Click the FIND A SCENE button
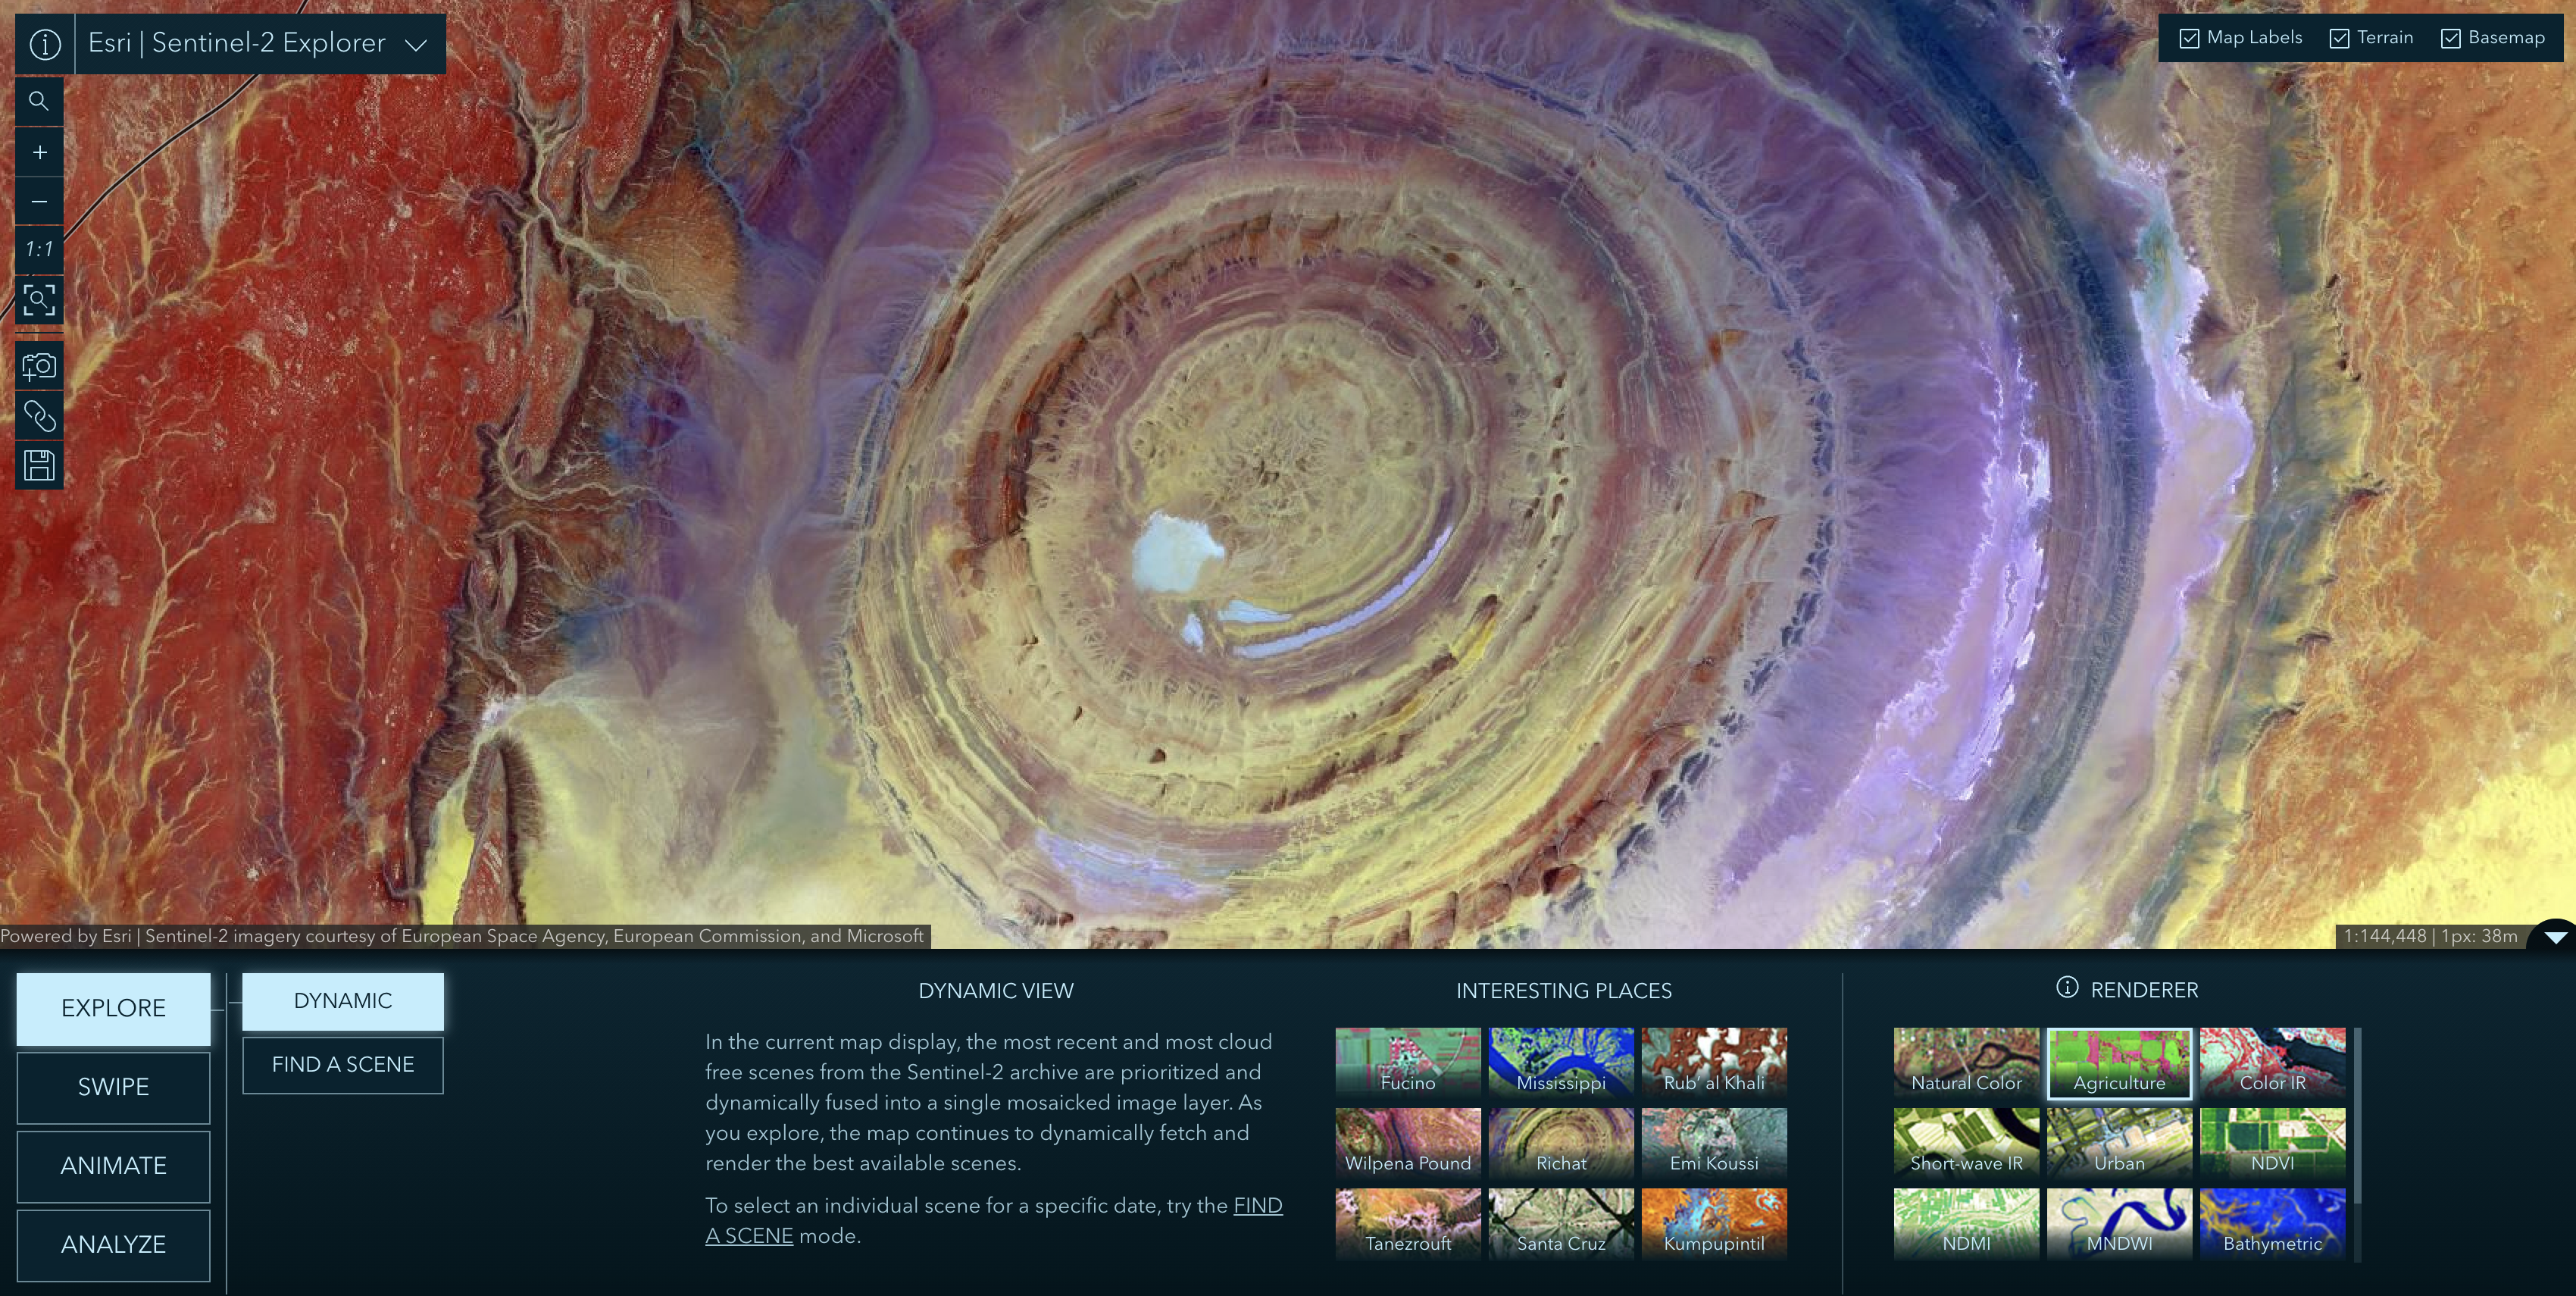Image resolution: width=2576 pixels, height=1296 pixels. 342,1064
